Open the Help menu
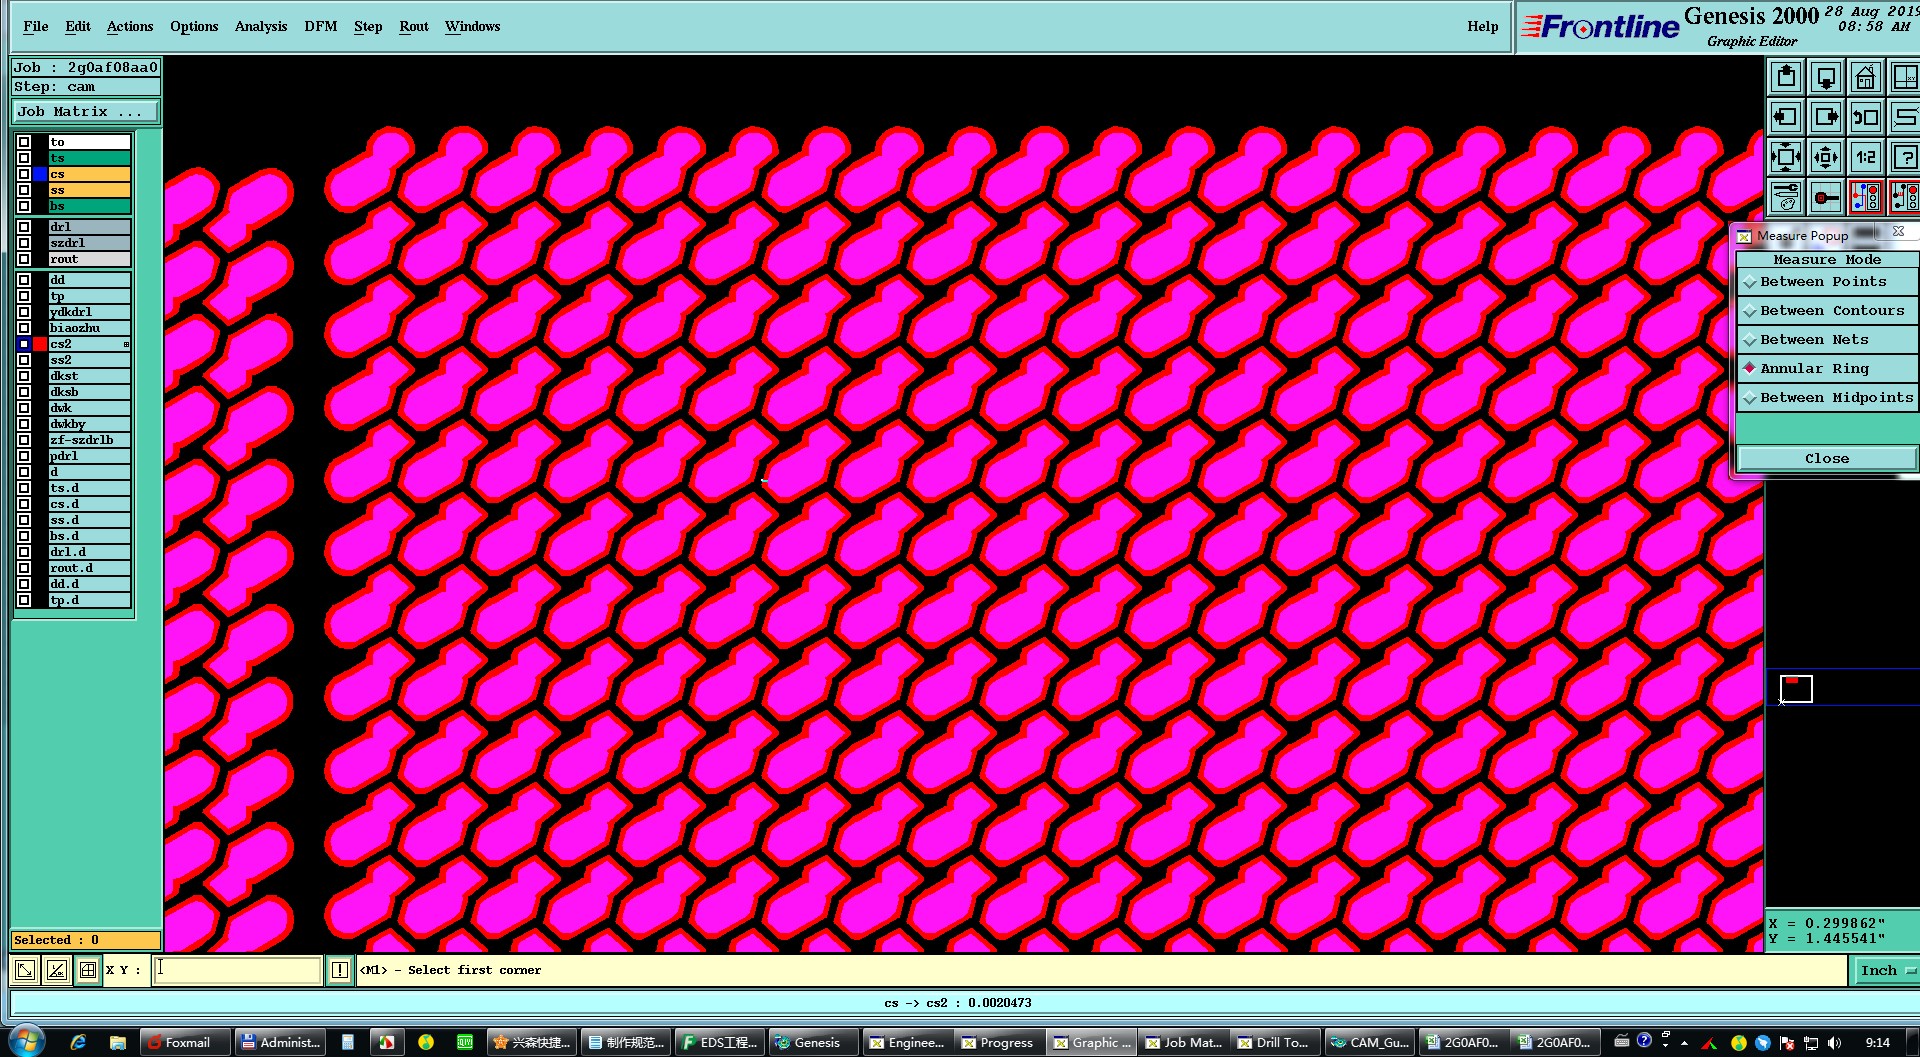Image resolution: width=1920 pixels, height=1057 pixels. click(x=1483, y=27)
